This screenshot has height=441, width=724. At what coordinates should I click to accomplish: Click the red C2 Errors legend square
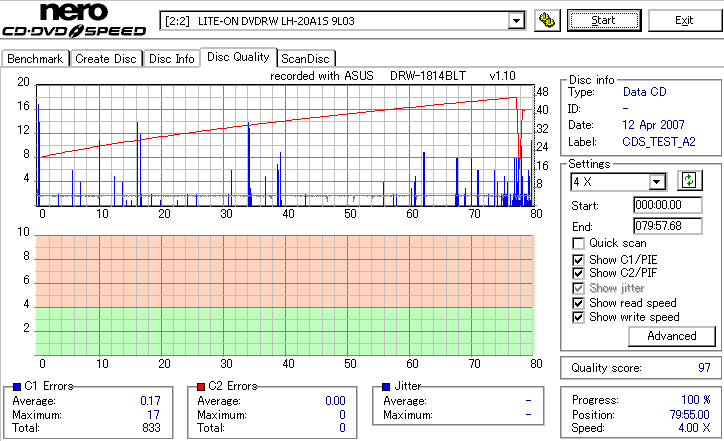point(201,387)
